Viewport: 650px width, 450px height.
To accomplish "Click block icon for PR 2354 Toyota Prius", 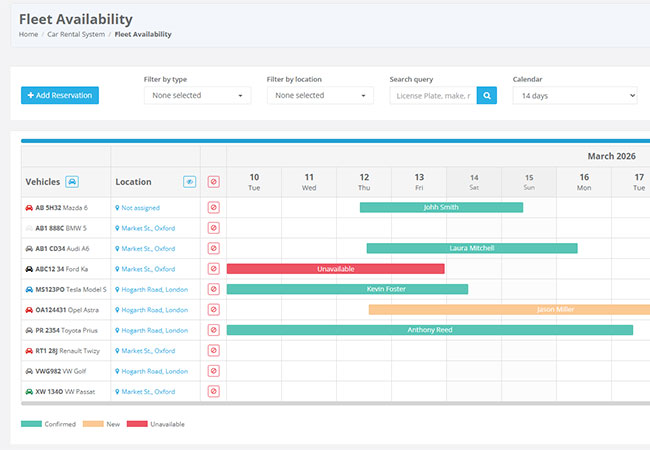I will (213, 330).
